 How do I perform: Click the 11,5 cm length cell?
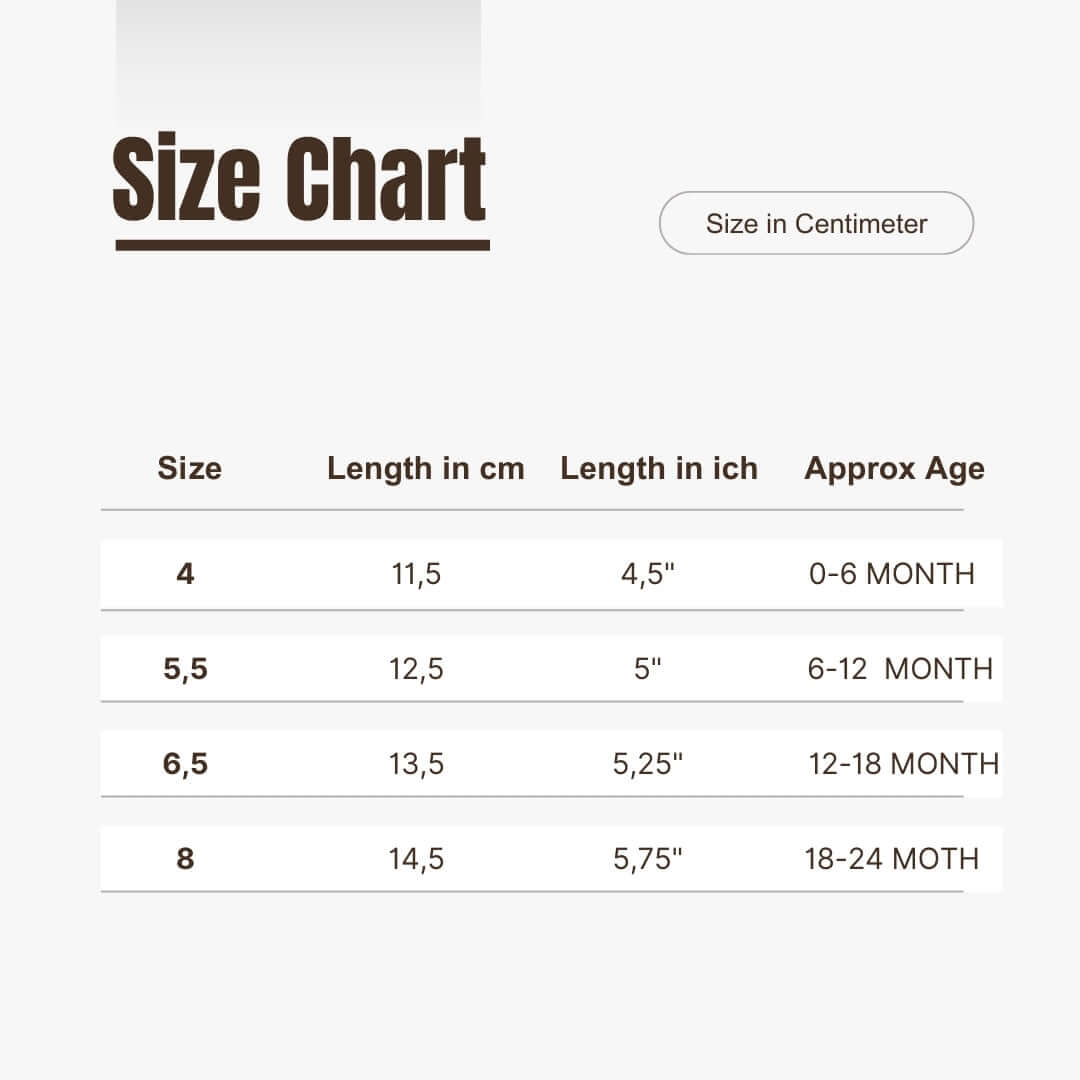pos(416,574)
